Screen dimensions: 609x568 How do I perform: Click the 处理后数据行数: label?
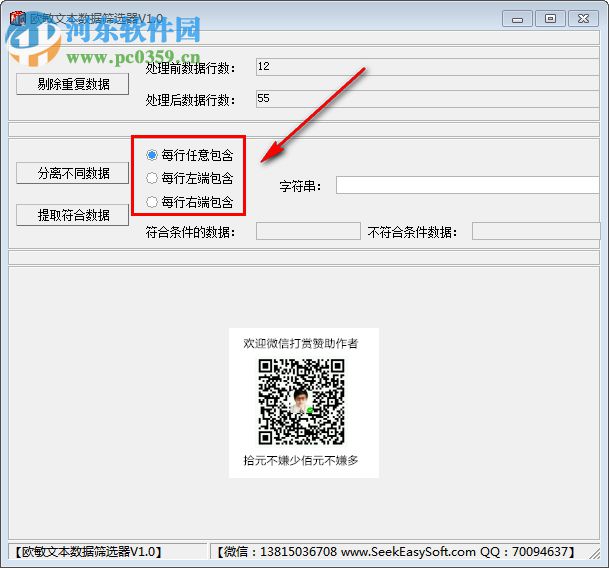[x=190, y=100]
